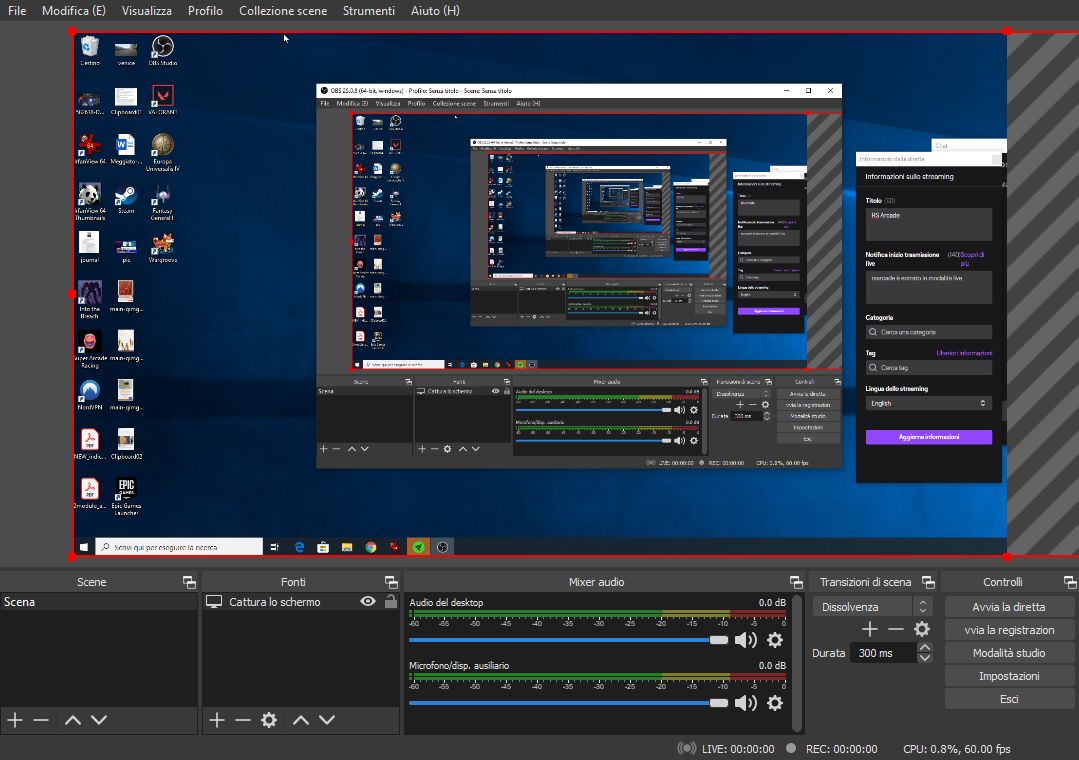
Task: Add a new source with plus icon in Fonti
Action: point(216,720)
